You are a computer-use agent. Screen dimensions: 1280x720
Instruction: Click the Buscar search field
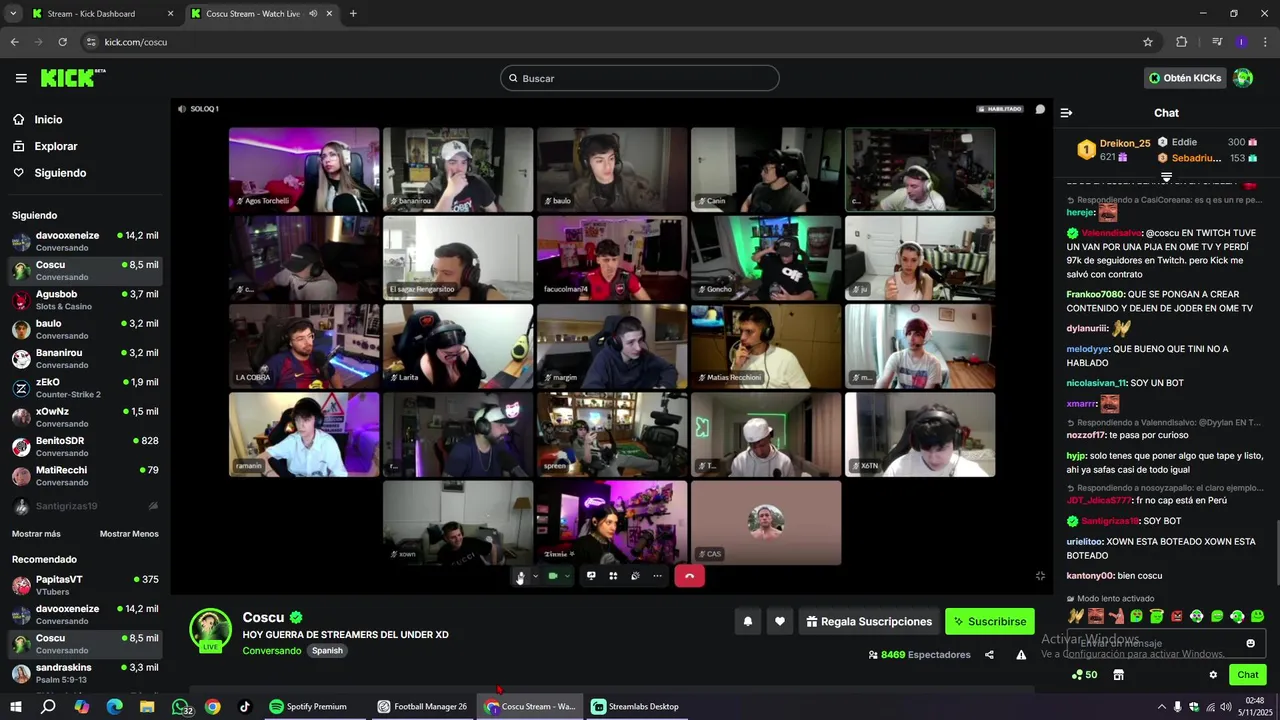[x=640, y=78]
